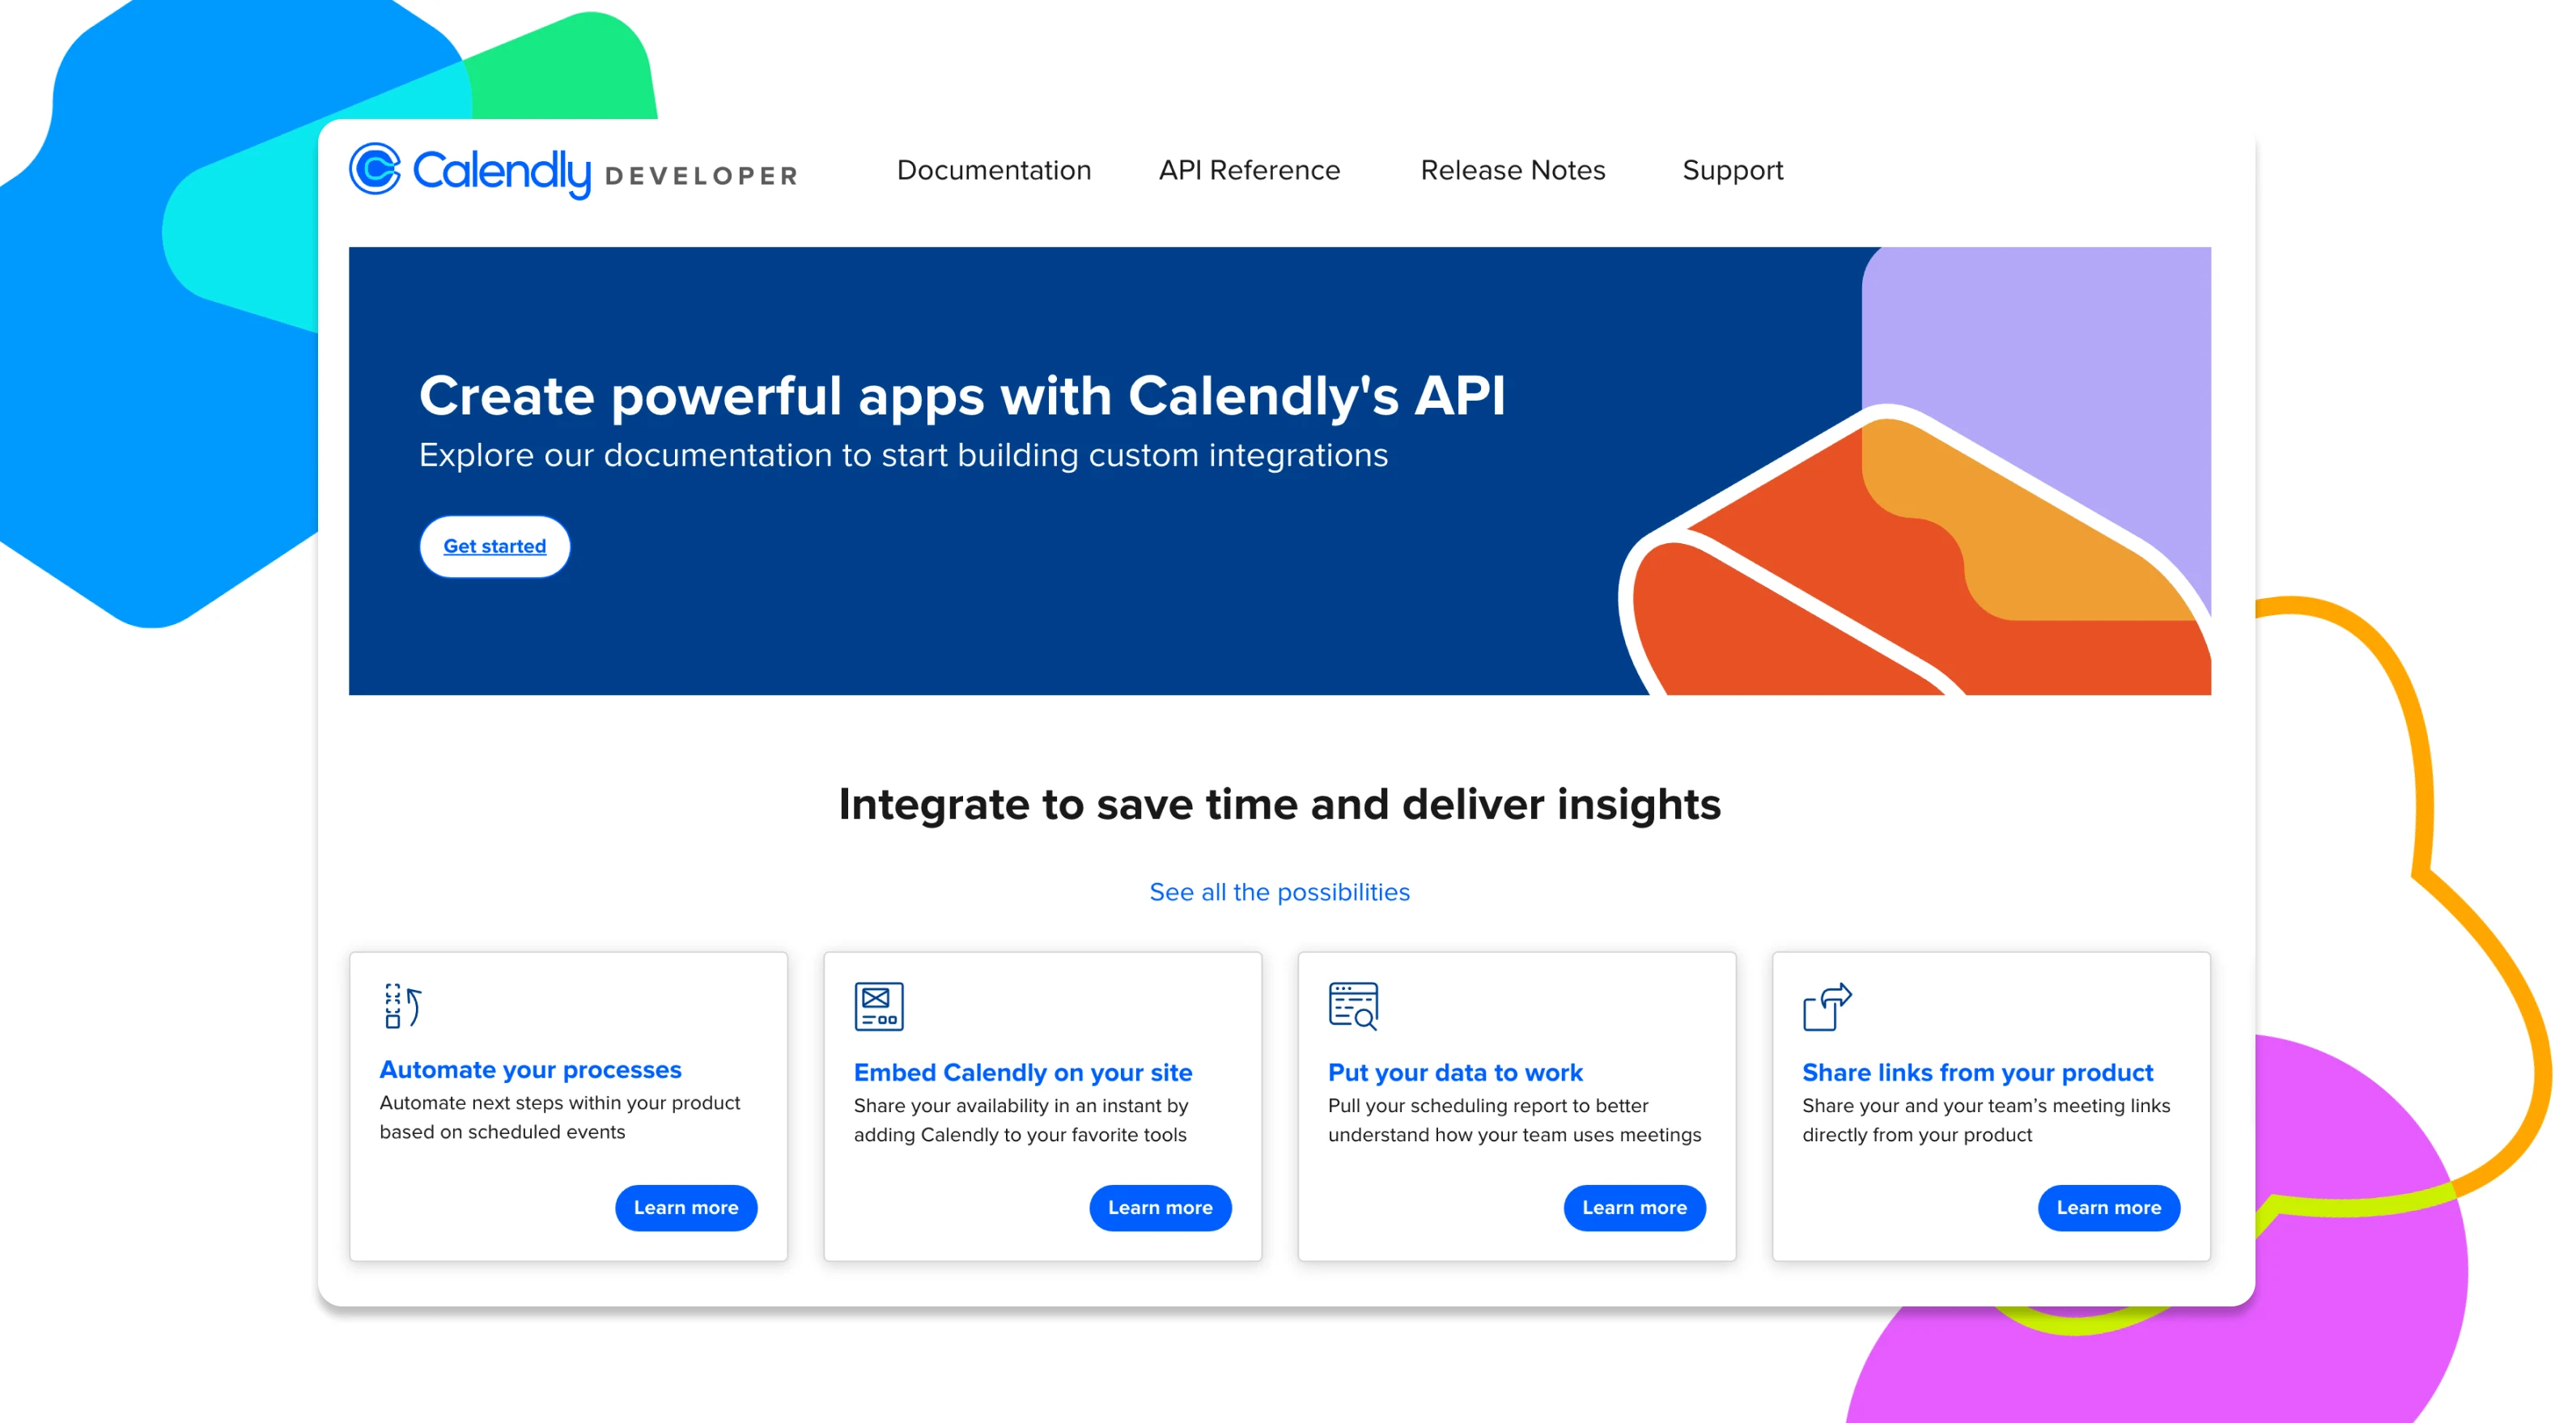
Task: Click See all the possibilities link
Action: (1279, 890)
